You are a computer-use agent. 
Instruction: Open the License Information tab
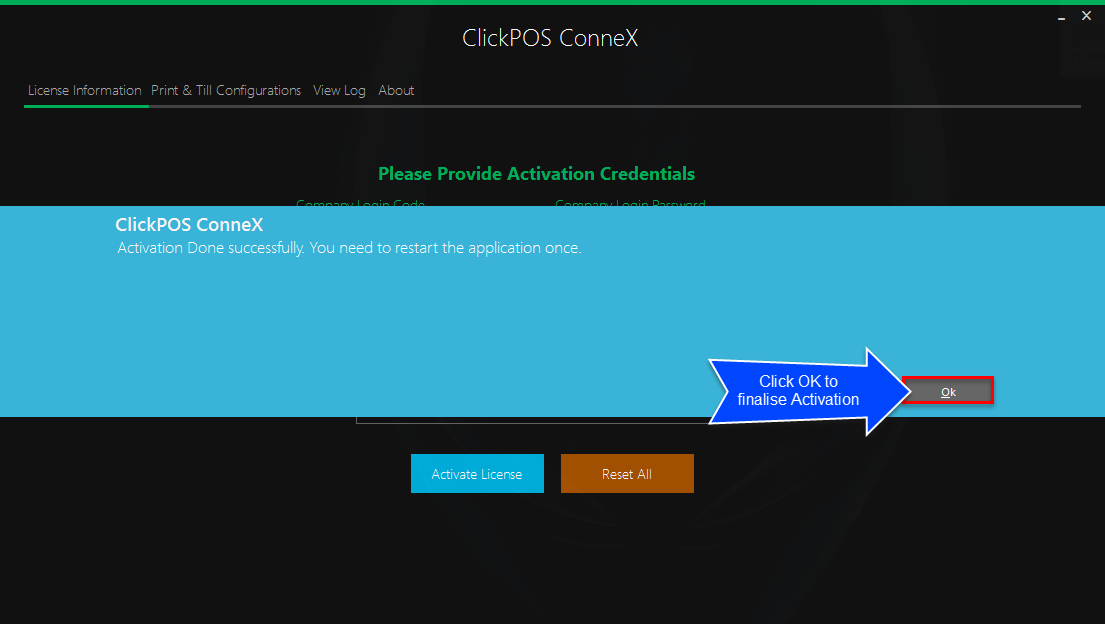[x=85, y=90]
